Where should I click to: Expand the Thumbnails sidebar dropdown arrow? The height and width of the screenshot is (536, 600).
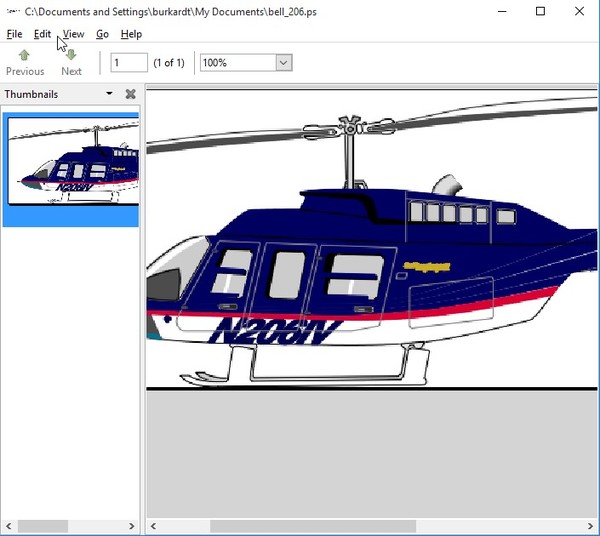click(x=109, y=94)
